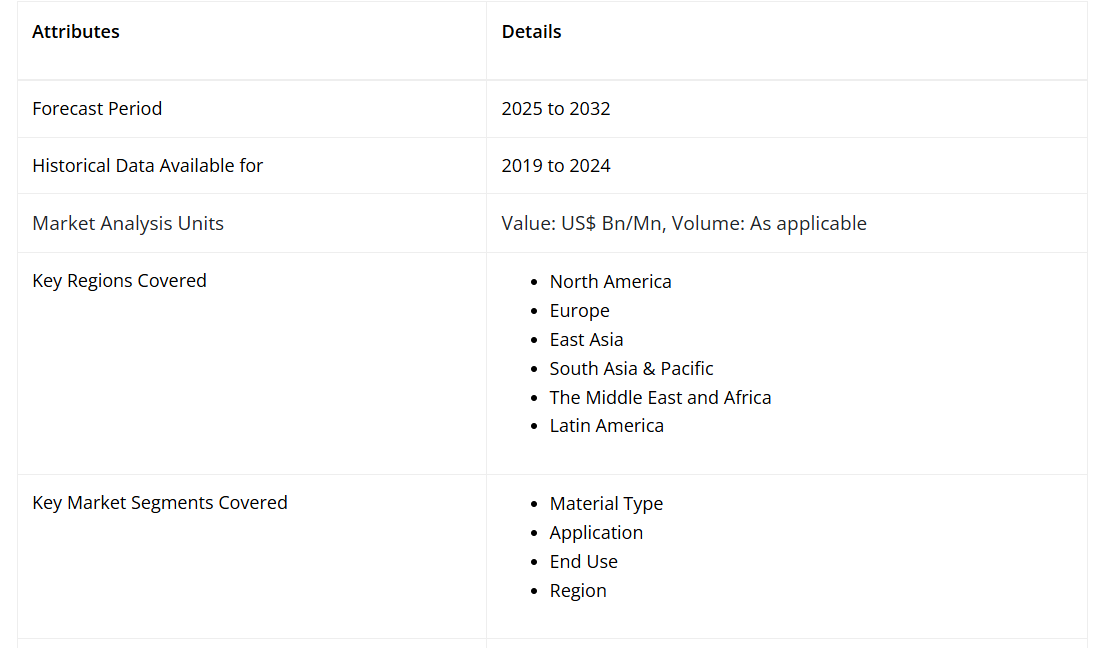Click the Application segment item
This screenshot has width=1101, height=648.
[x=596, y=533]
